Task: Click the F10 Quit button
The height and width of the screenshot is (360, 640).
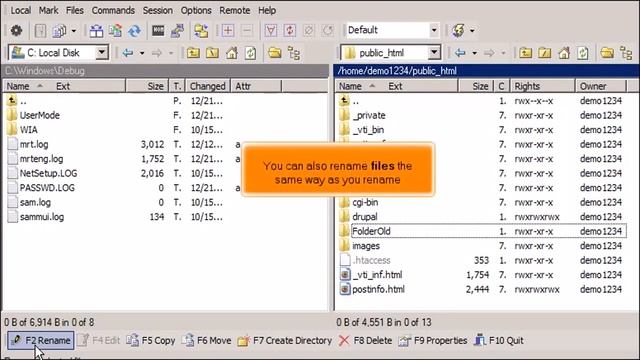Action: [498, 340]
